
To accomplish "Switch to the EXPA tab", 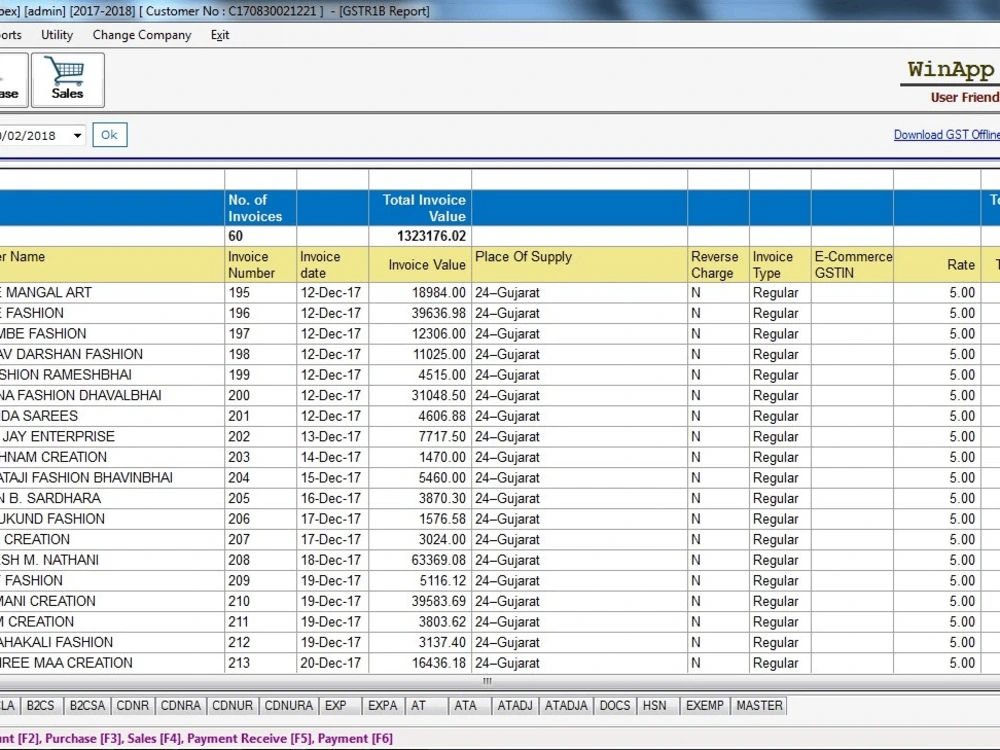I will (x=383, y=705).
